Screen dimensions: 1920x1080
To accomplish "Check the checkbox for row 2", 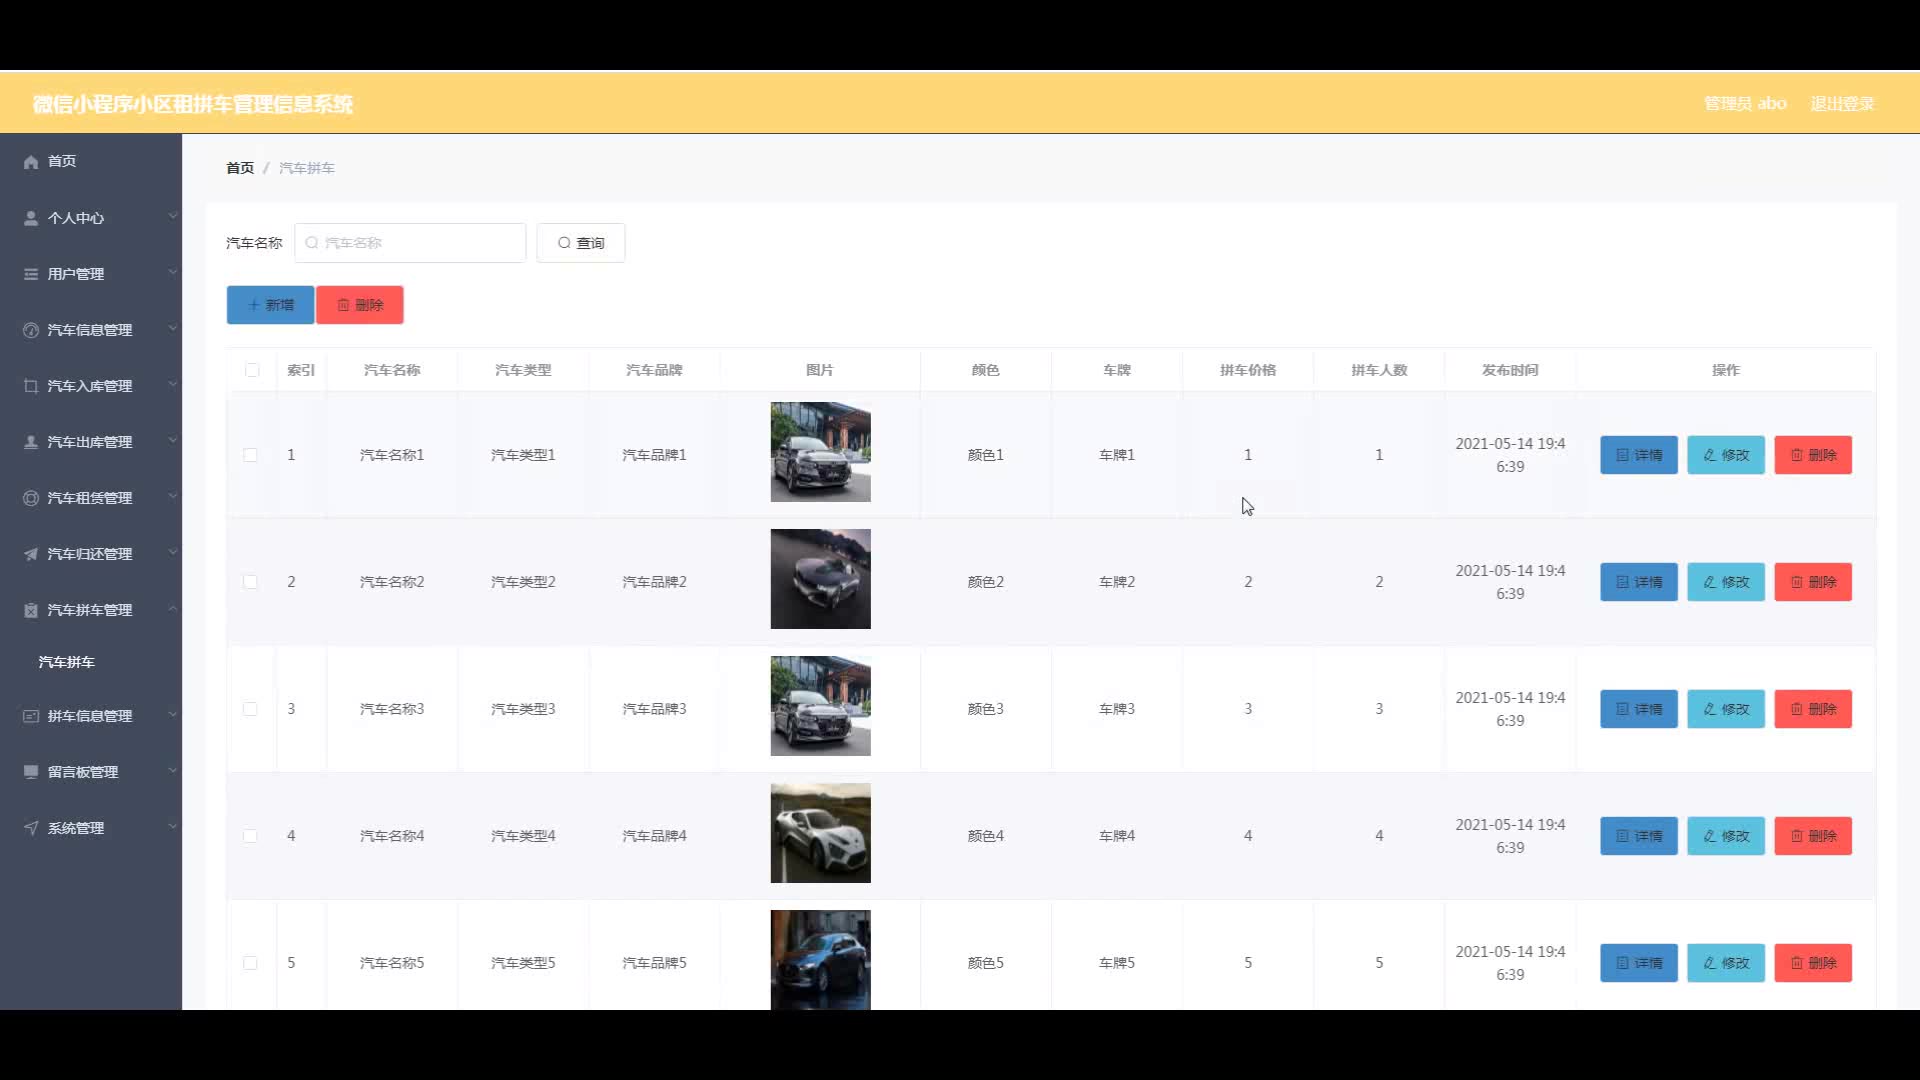I will [250, 582].
